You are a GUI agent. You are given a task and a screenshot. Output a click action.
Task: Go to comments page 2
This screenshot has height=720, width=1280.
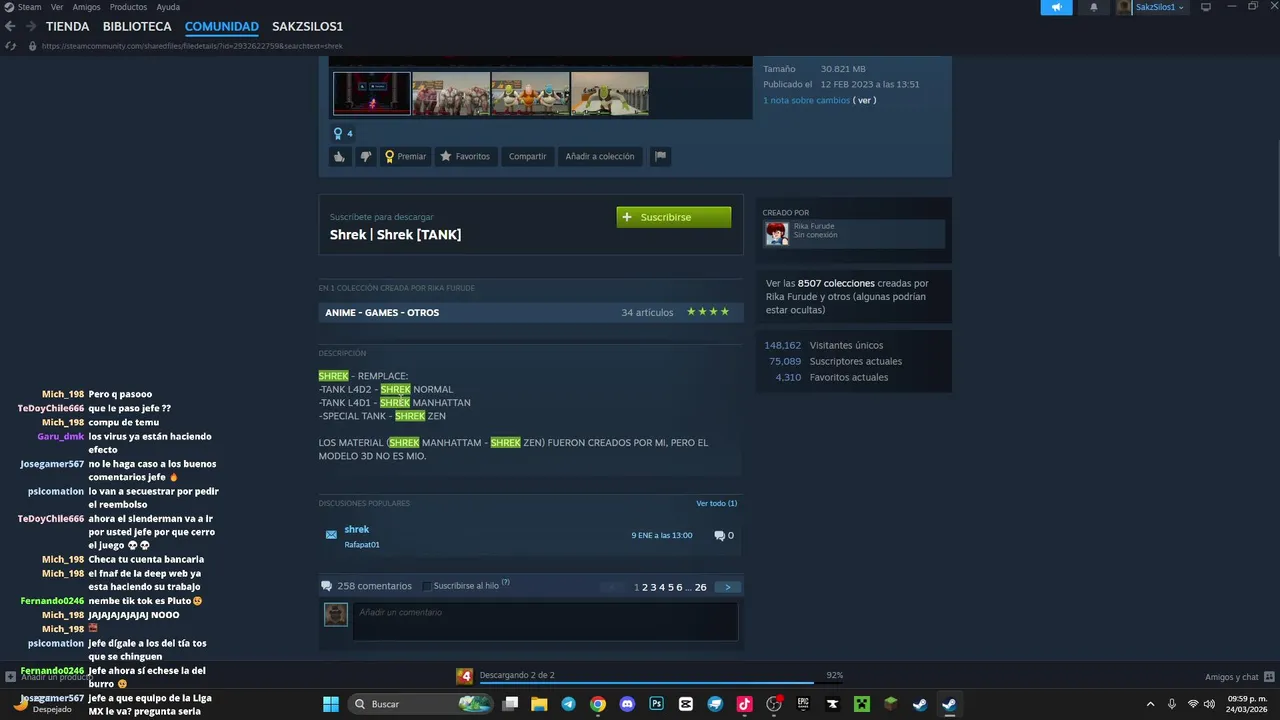645,587
